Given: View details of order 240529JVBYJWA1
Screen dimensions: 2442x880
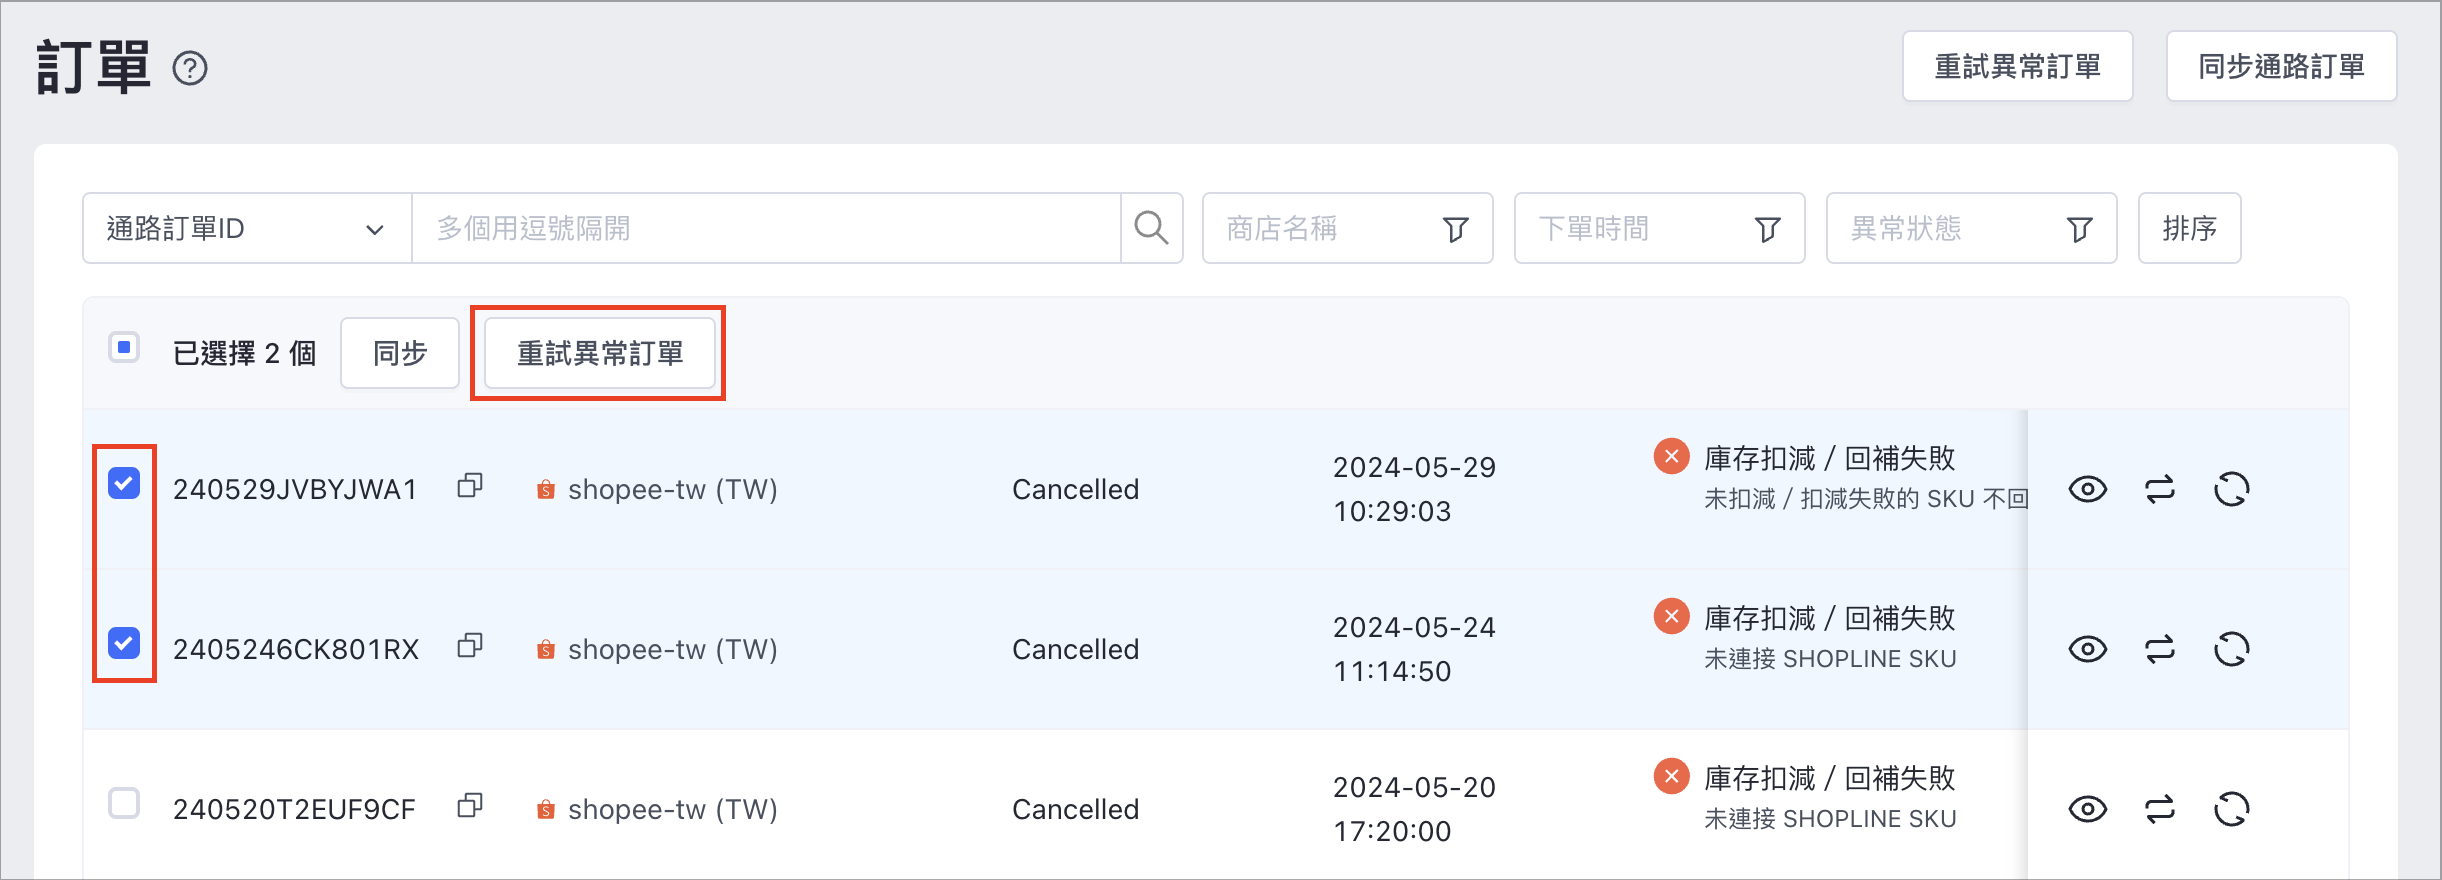Looking at the screenshot, I should [2087, 489].
